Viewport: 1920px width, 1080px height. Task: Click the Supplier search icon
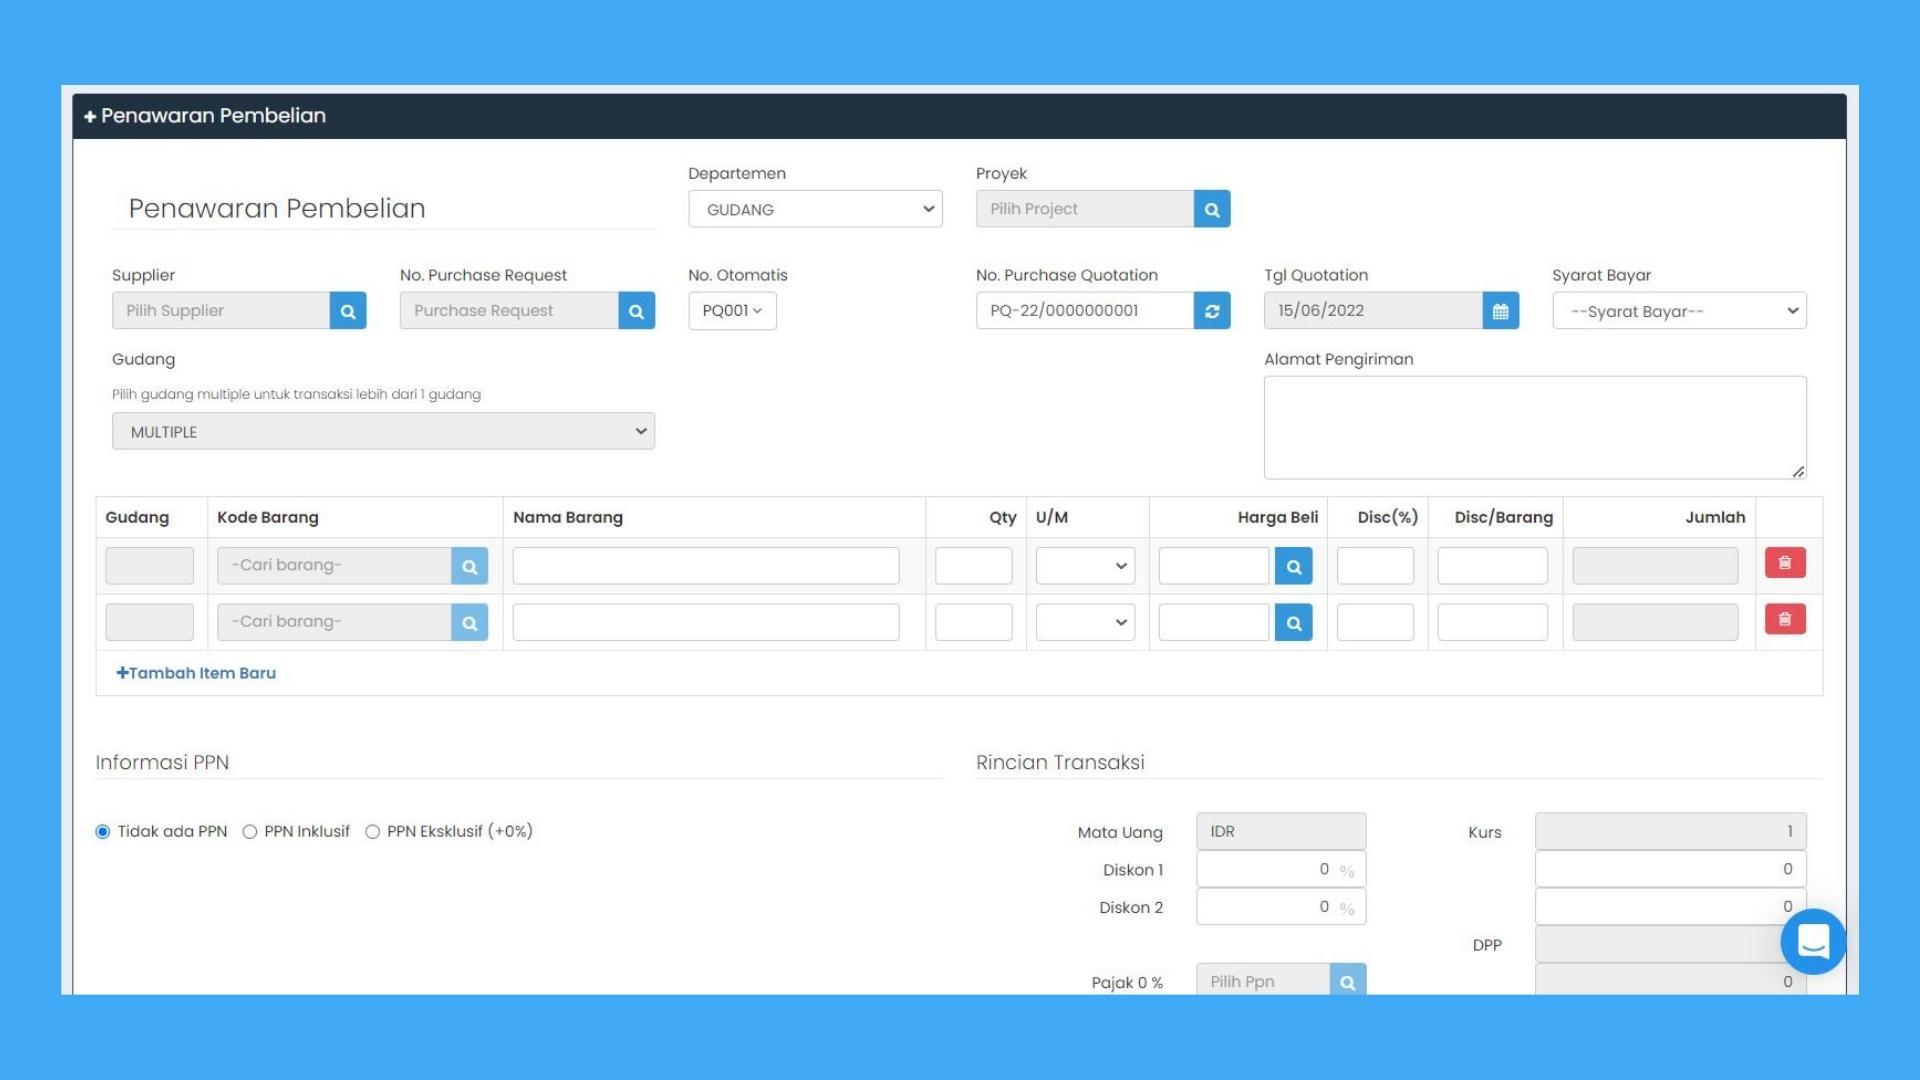[348, 311]
